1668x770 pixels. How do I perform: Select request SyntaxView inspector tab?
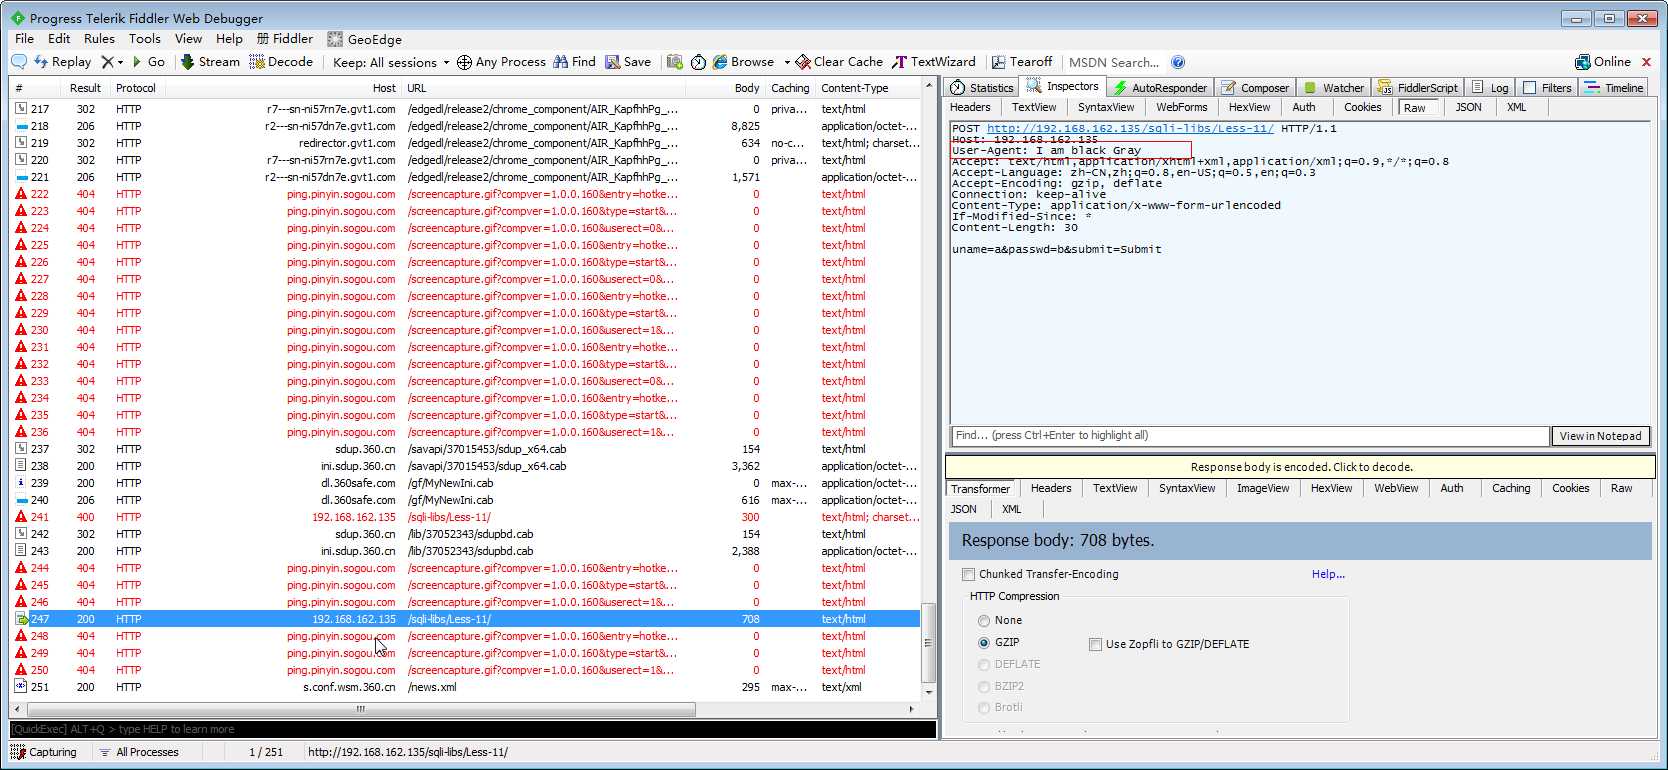(1106, 108)
